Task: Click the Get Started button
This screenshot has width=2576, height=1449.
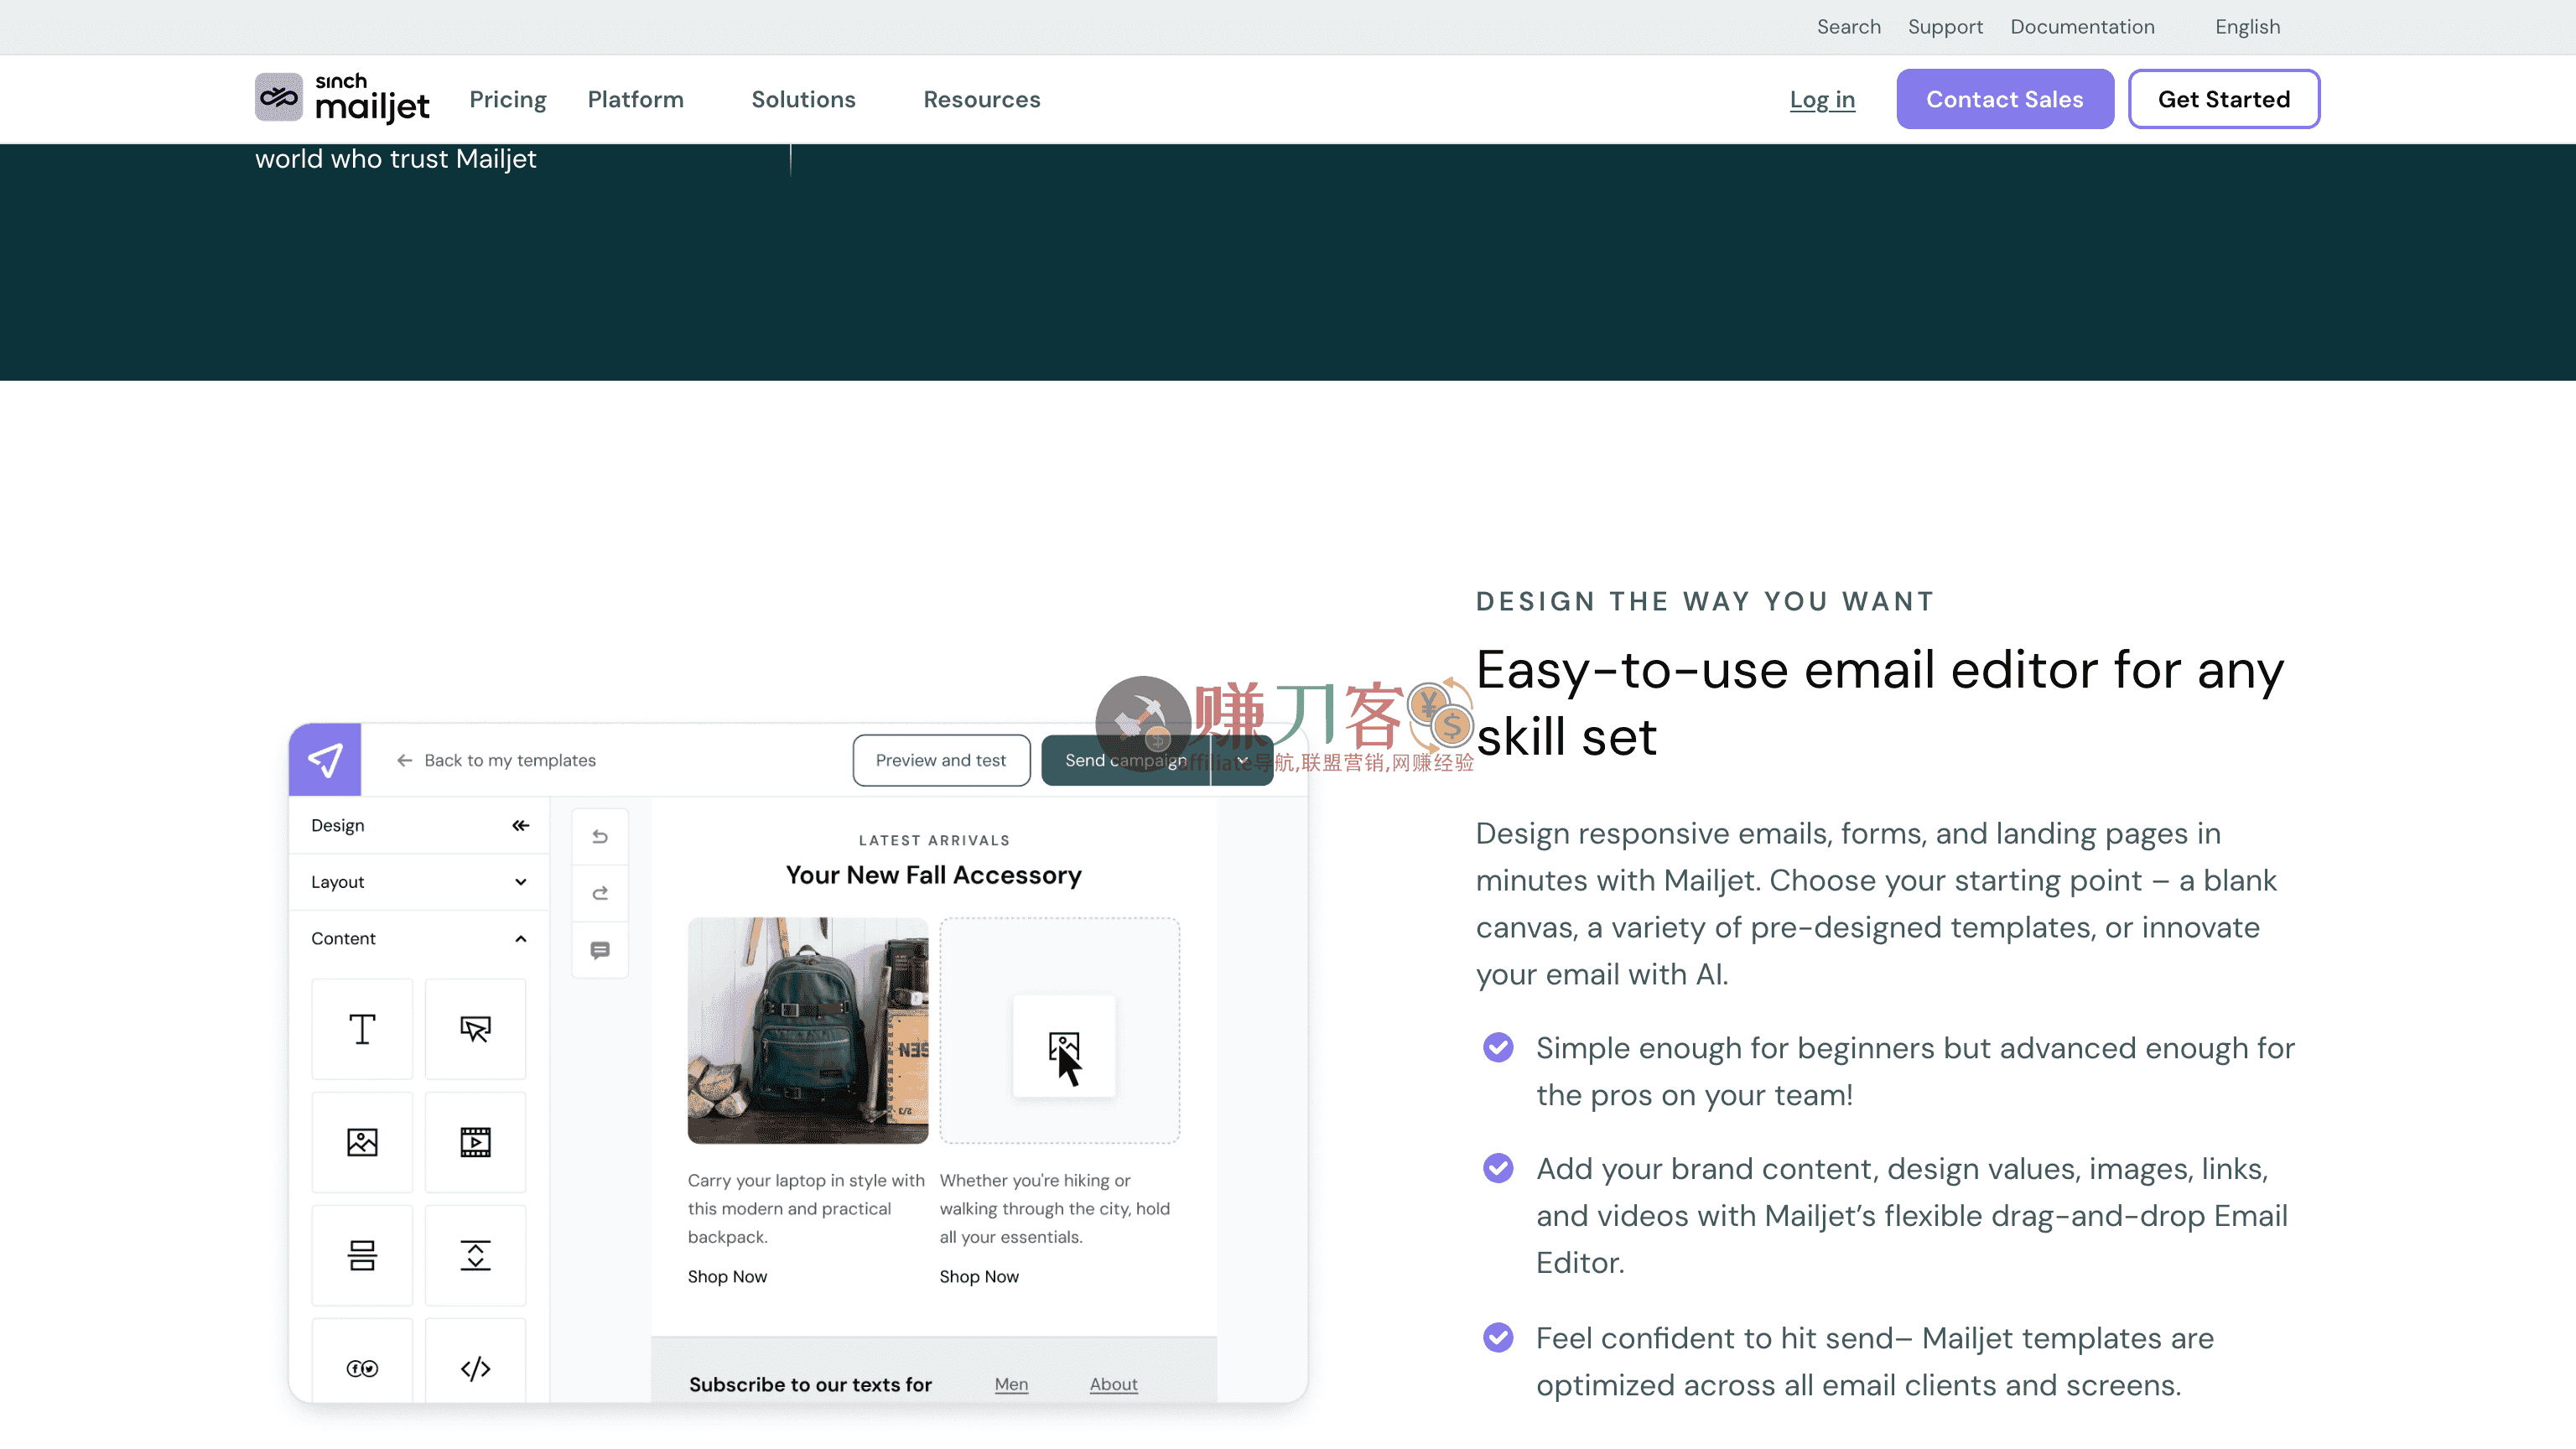Action: point(2223,99)
